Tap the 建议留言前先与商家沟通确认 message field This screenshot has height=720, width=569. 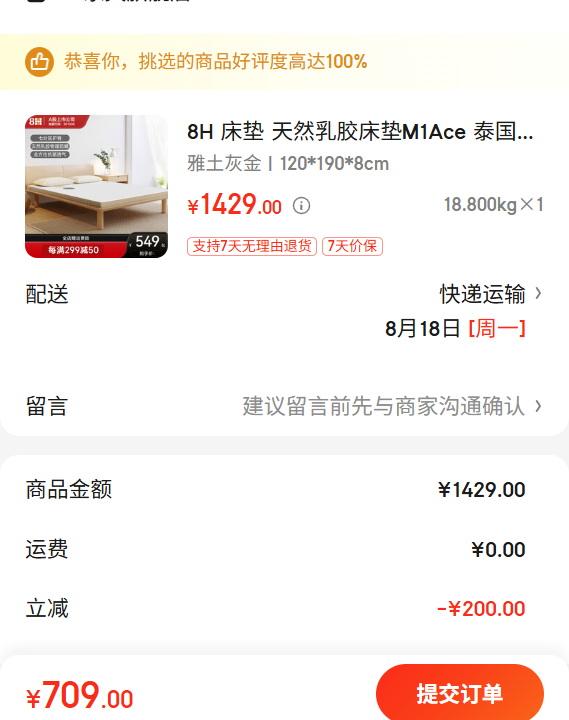tap(383, 406)
